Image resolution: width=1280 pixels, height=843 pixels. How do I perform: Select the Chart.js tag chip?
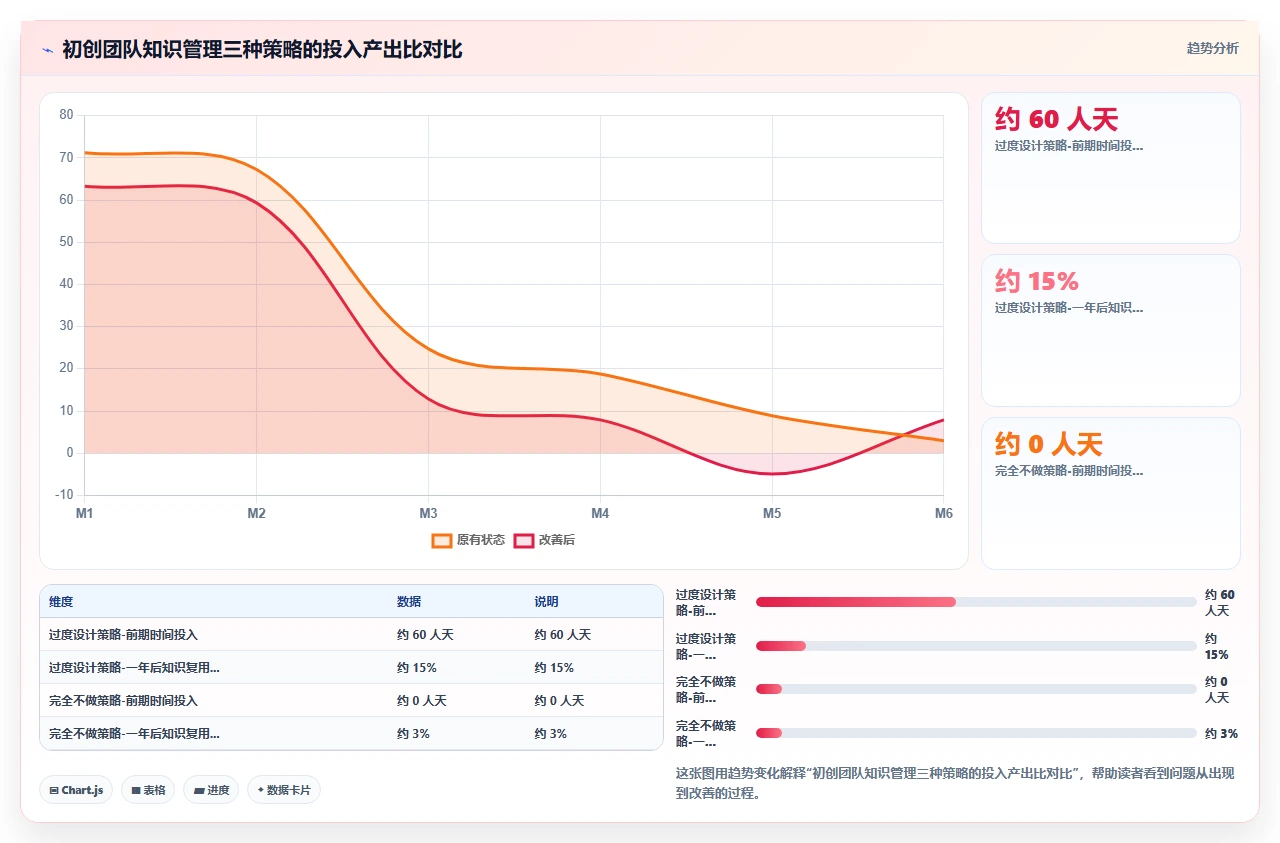[x=76, y=790]
